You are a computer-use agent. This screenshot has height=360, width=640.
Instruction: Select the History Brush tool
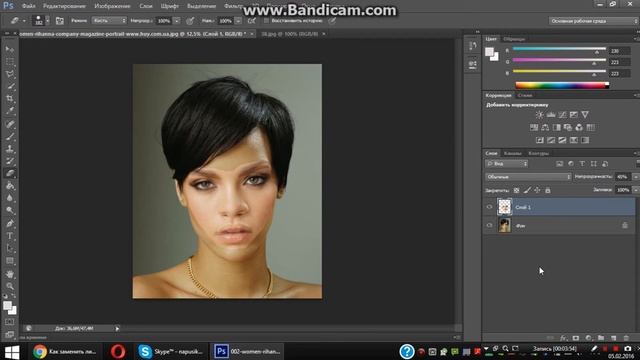click(10, 161)
